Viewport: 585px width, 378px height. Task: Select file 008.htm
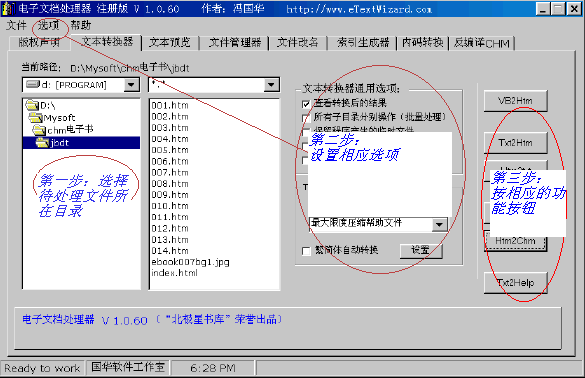(x=170, y=184)
